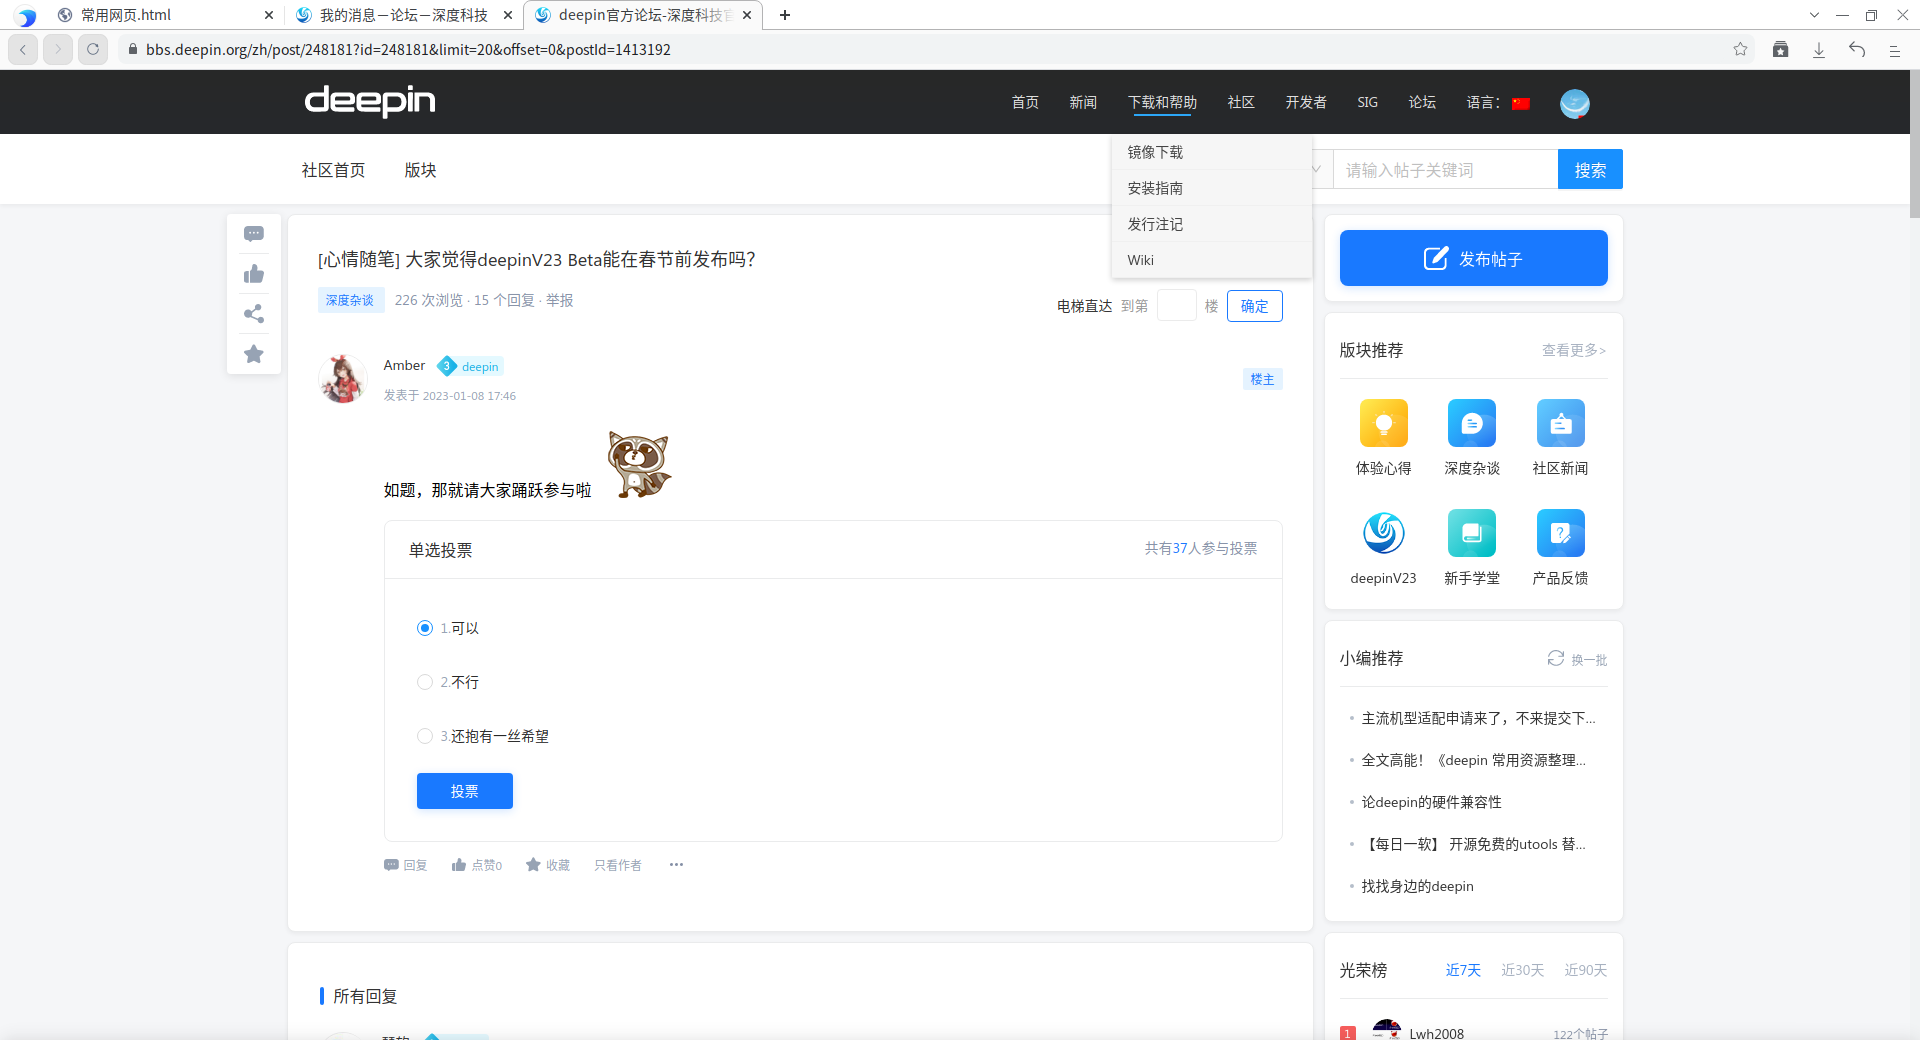Select 镜像下载 from the open menu
This screenshot has height=1040, width=1920.
point(1156,152)
